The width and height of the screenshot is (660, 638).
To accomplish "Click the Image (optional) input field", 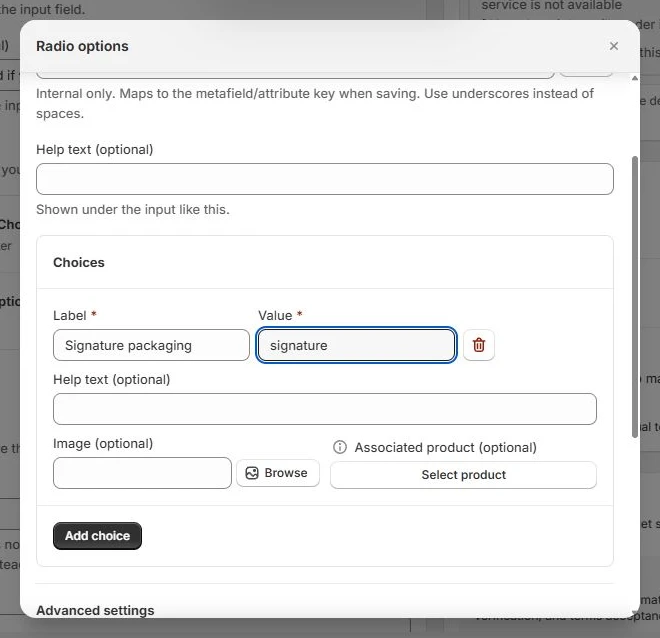I will (142, 473).
